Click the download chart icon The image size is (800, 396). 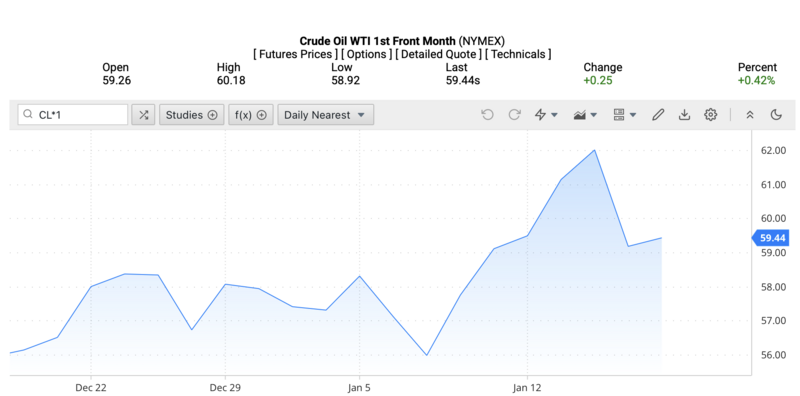(x=684, y=115)
